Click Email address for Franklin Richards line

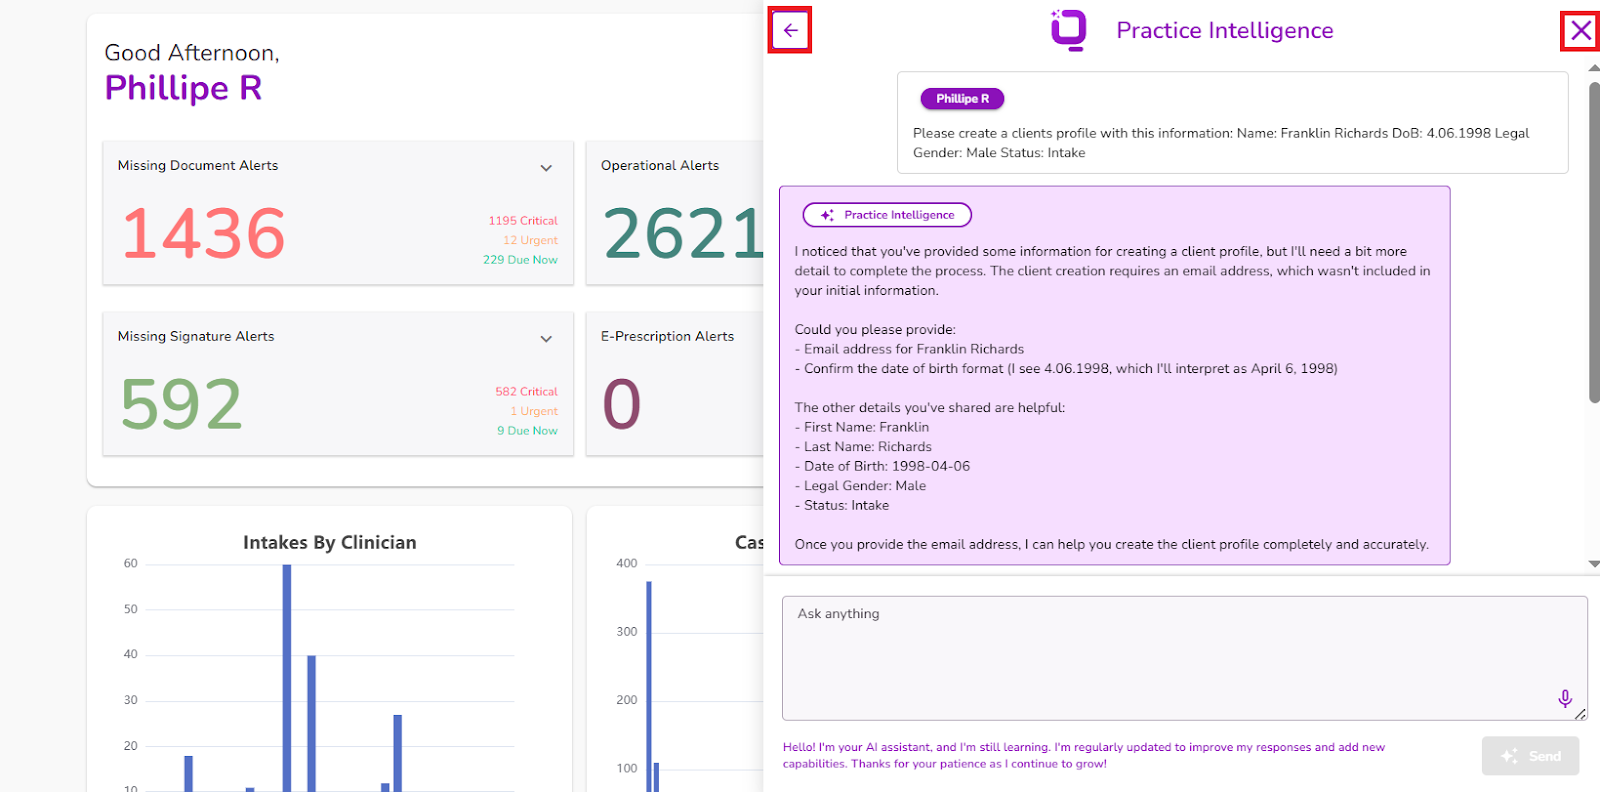click(x=909, y=349)
